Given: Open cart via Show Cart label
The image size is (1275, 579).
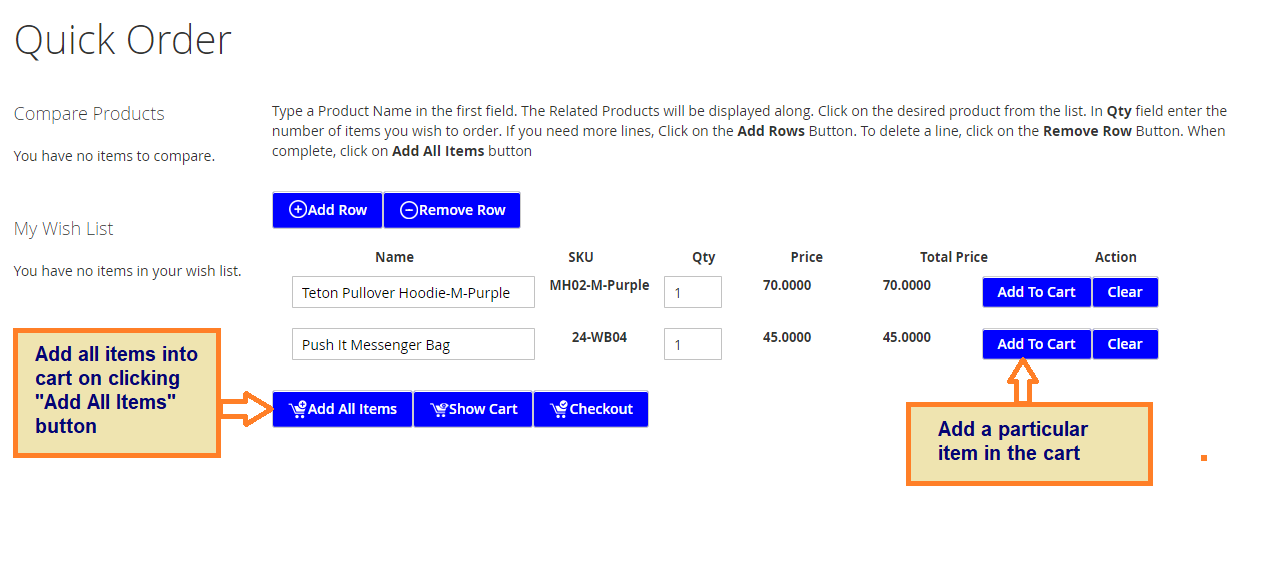Looking at the screenshot, I should click(483, 409).
